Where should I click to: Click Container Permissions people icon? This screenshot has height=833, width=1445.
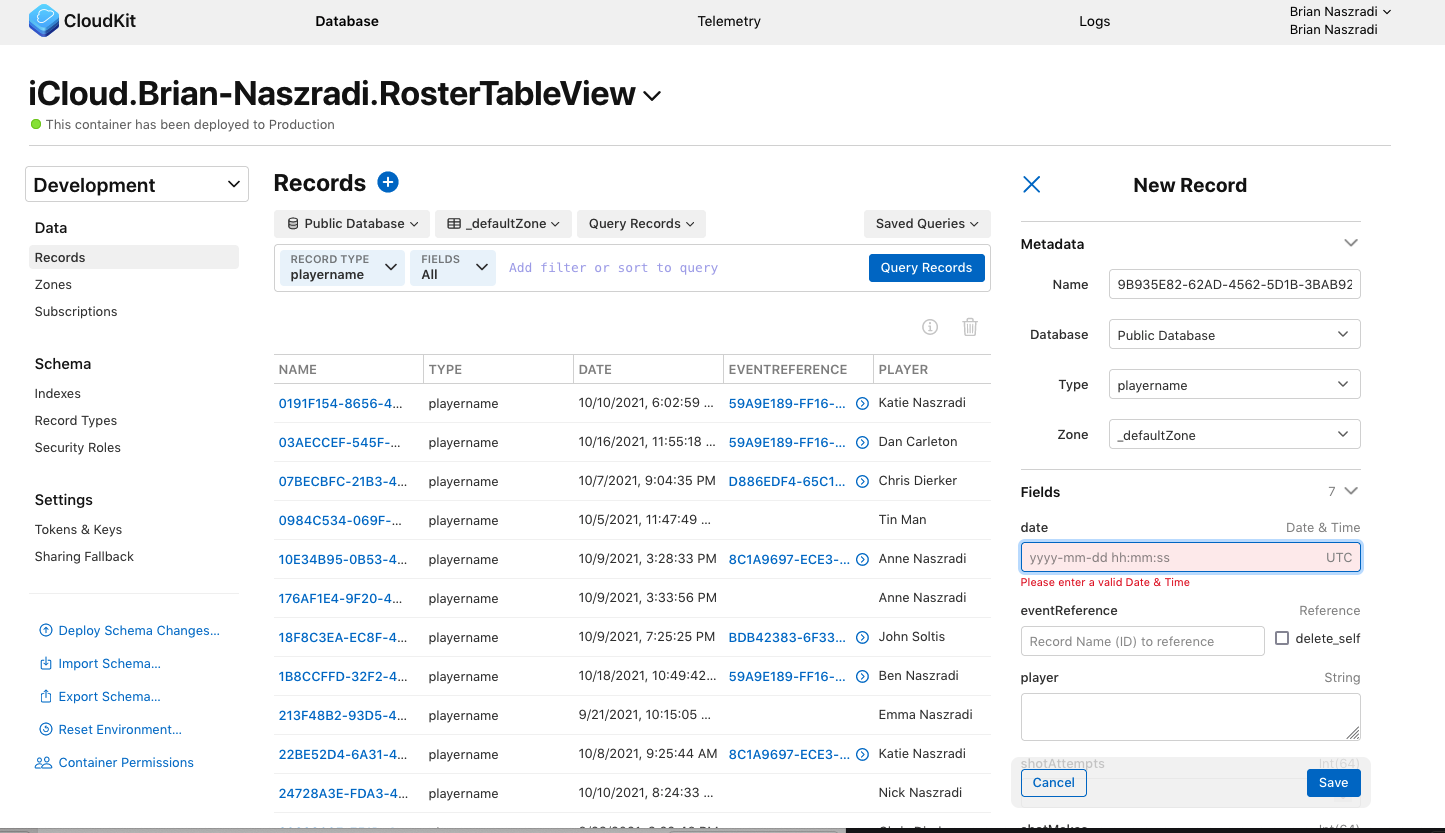click(x=43, y=762)
